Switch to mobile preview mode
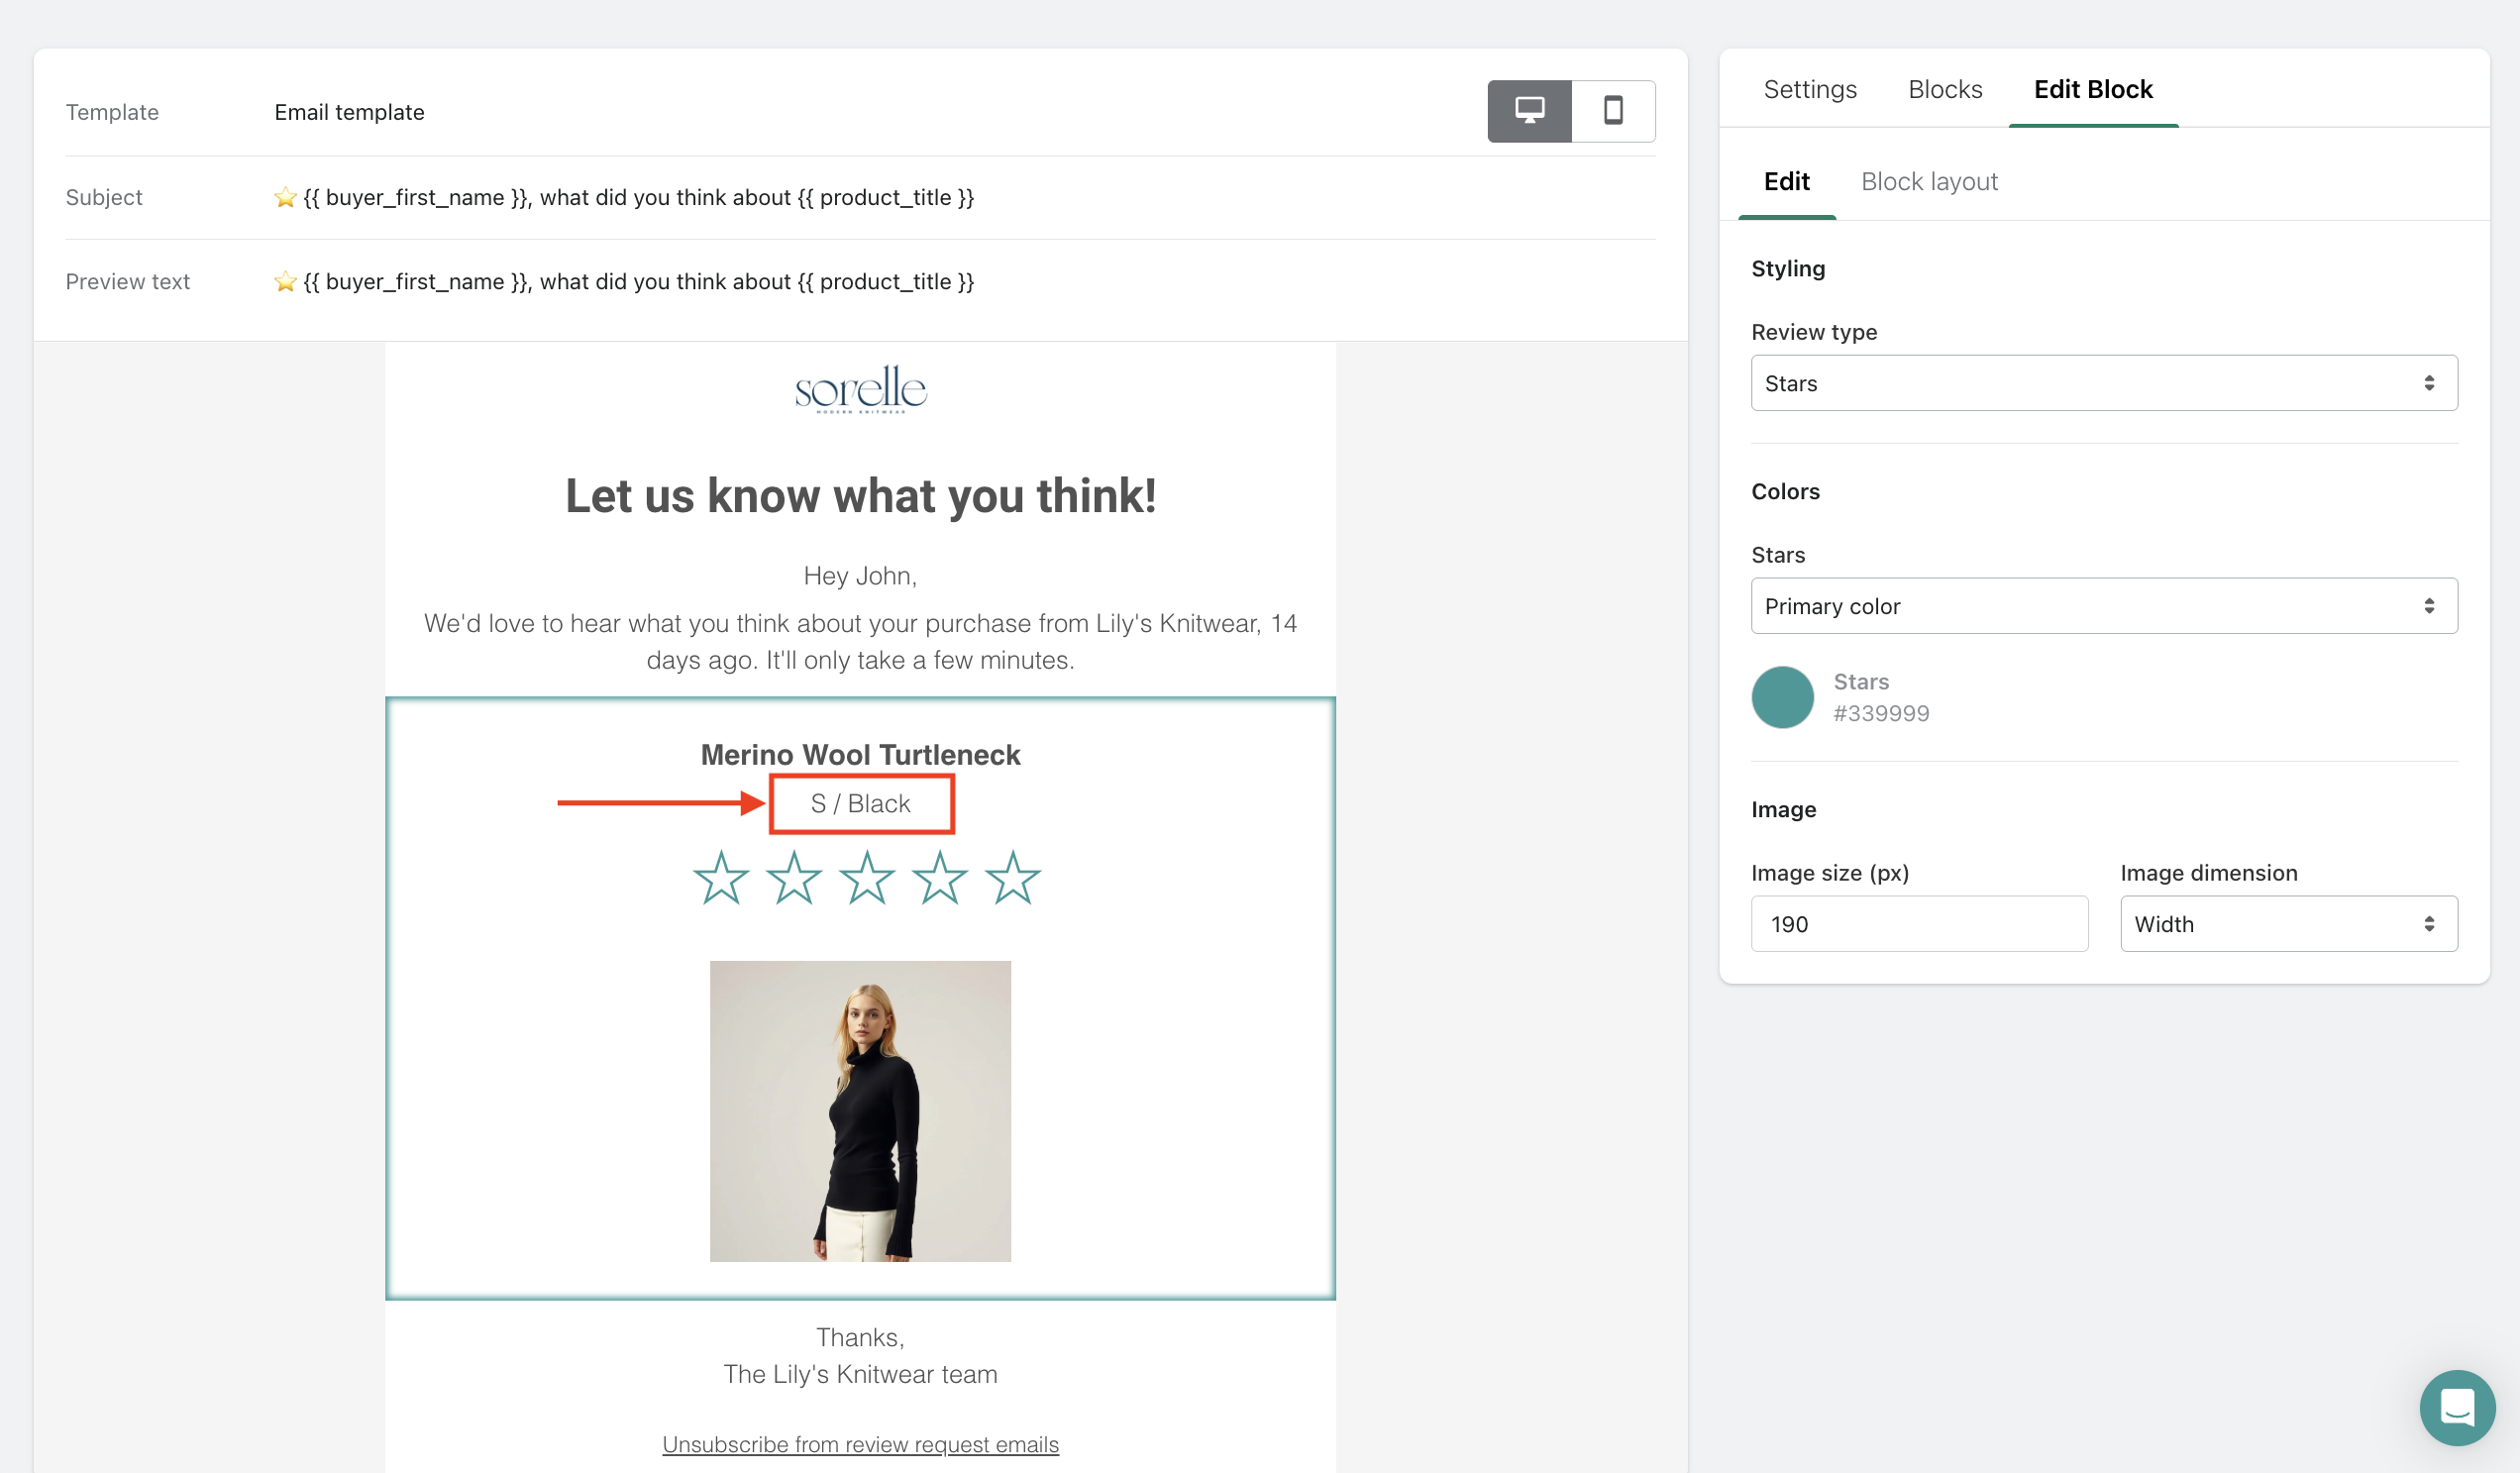This screenshot has height=1473, width=2520. (1612, 111)
